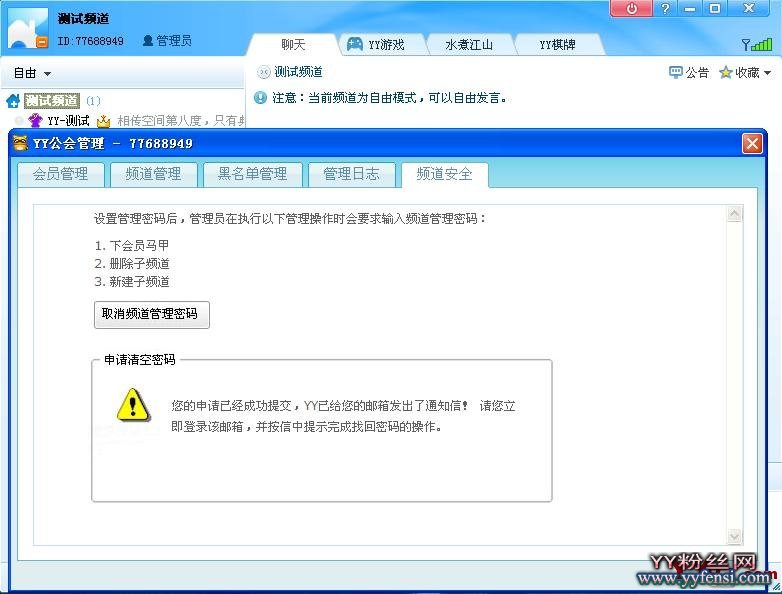Click the YY公会管理 title bar icon
This screenshot has width=782, height=594.
coord(20,143)
